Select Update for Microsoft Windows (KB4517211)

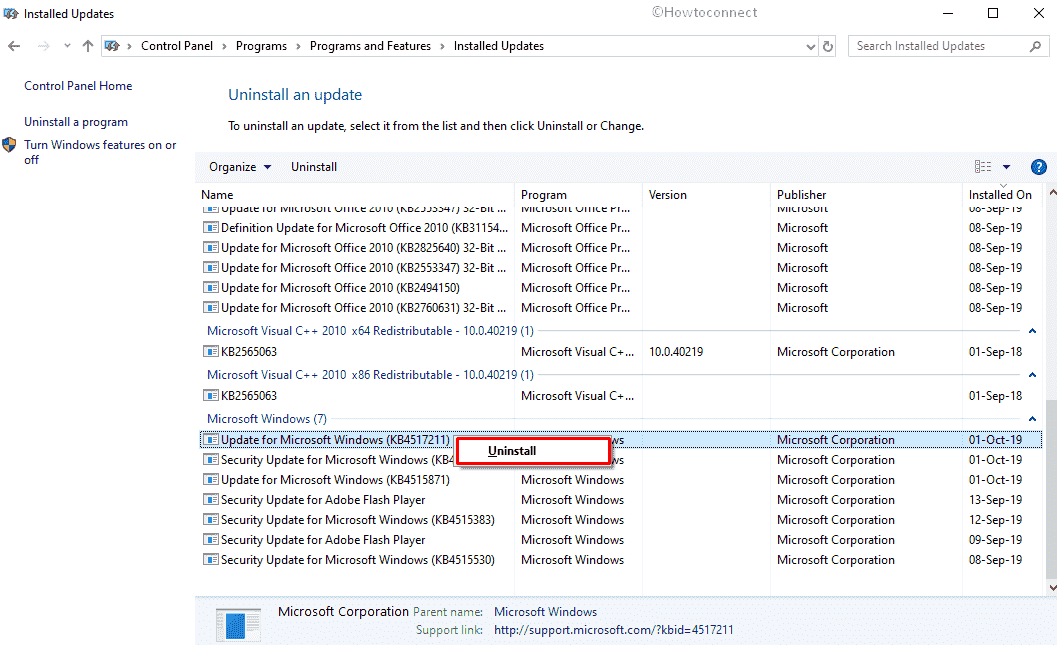621,439
